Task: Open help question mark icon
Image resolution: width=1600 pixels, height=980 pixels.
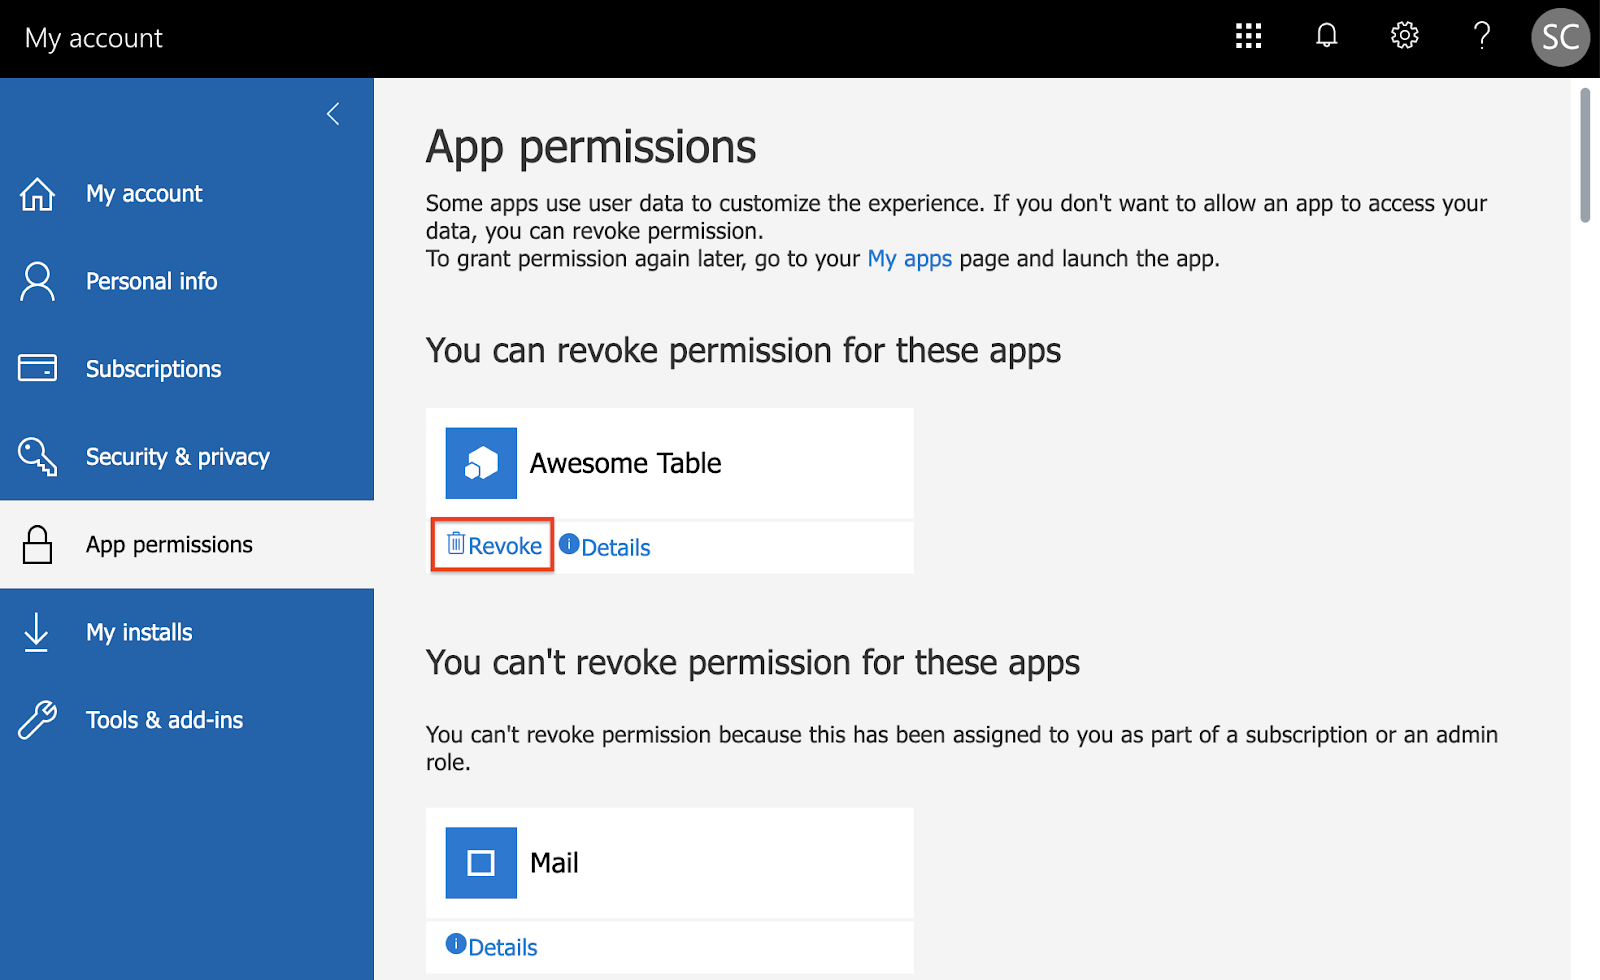Action: [1482, 36]
